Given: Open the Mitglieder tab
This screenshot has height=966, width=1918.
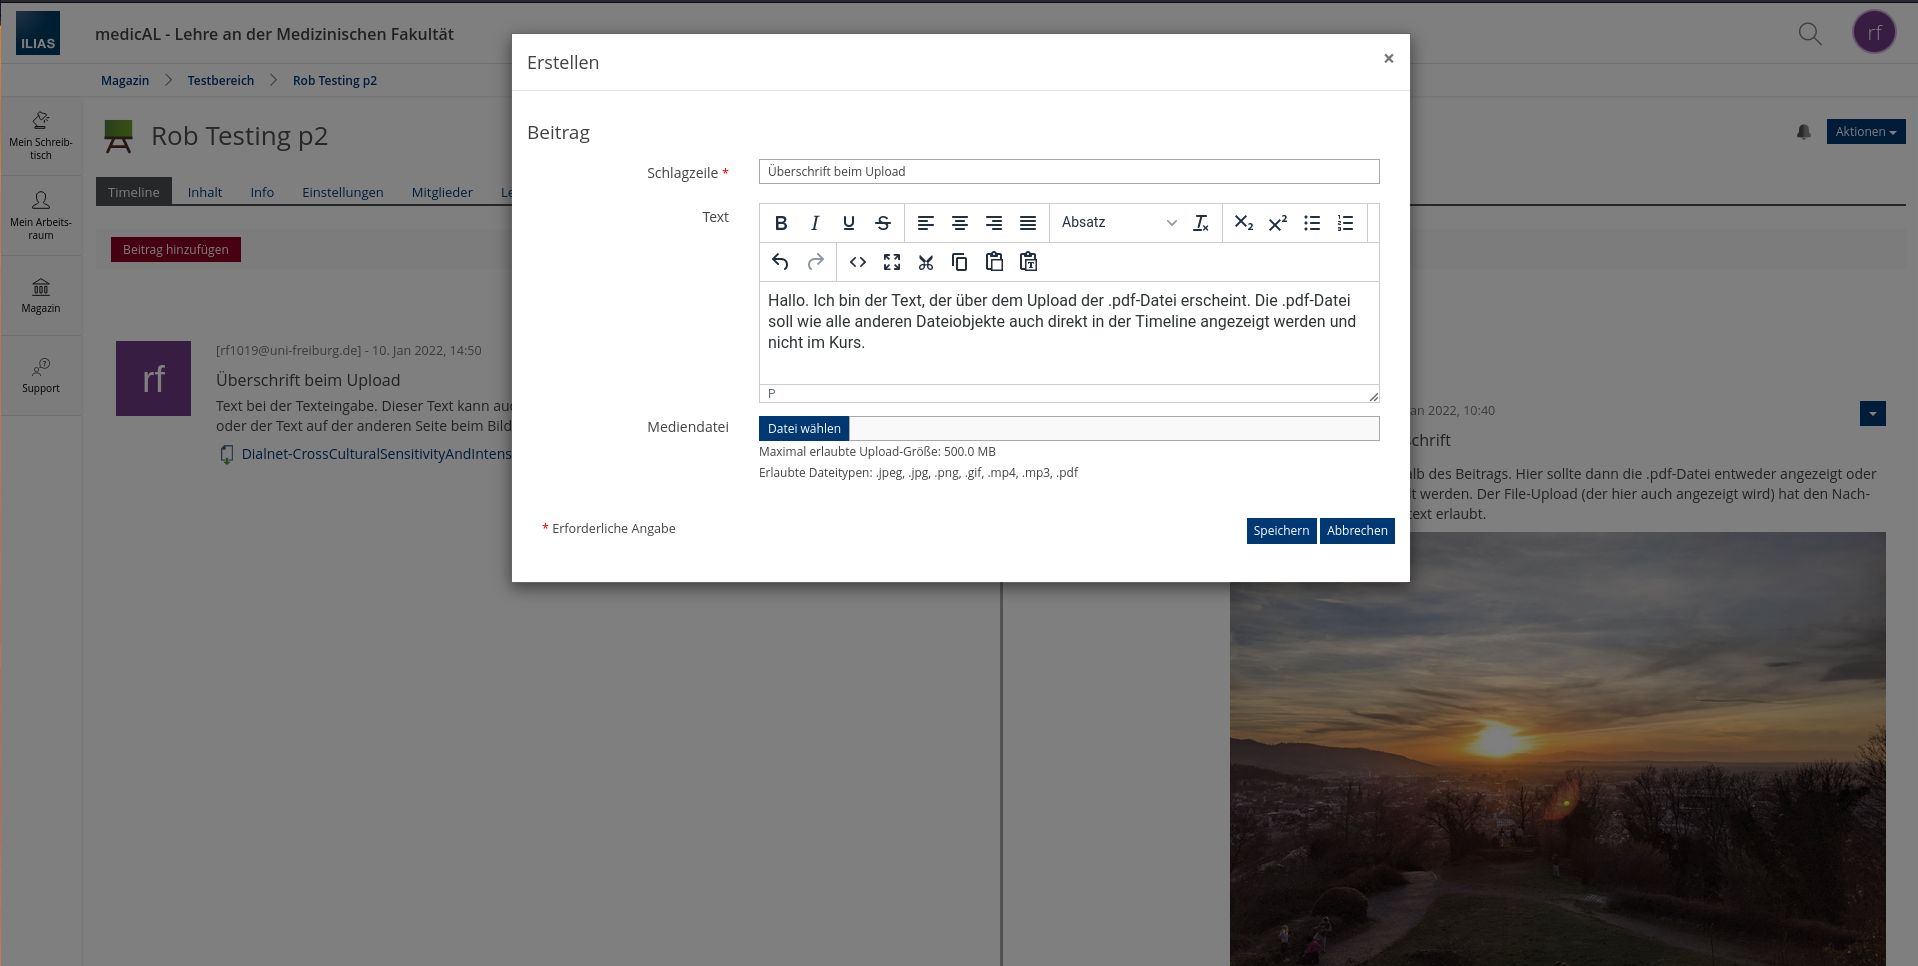Looking at the screenshot, I should tap(442, 192).
